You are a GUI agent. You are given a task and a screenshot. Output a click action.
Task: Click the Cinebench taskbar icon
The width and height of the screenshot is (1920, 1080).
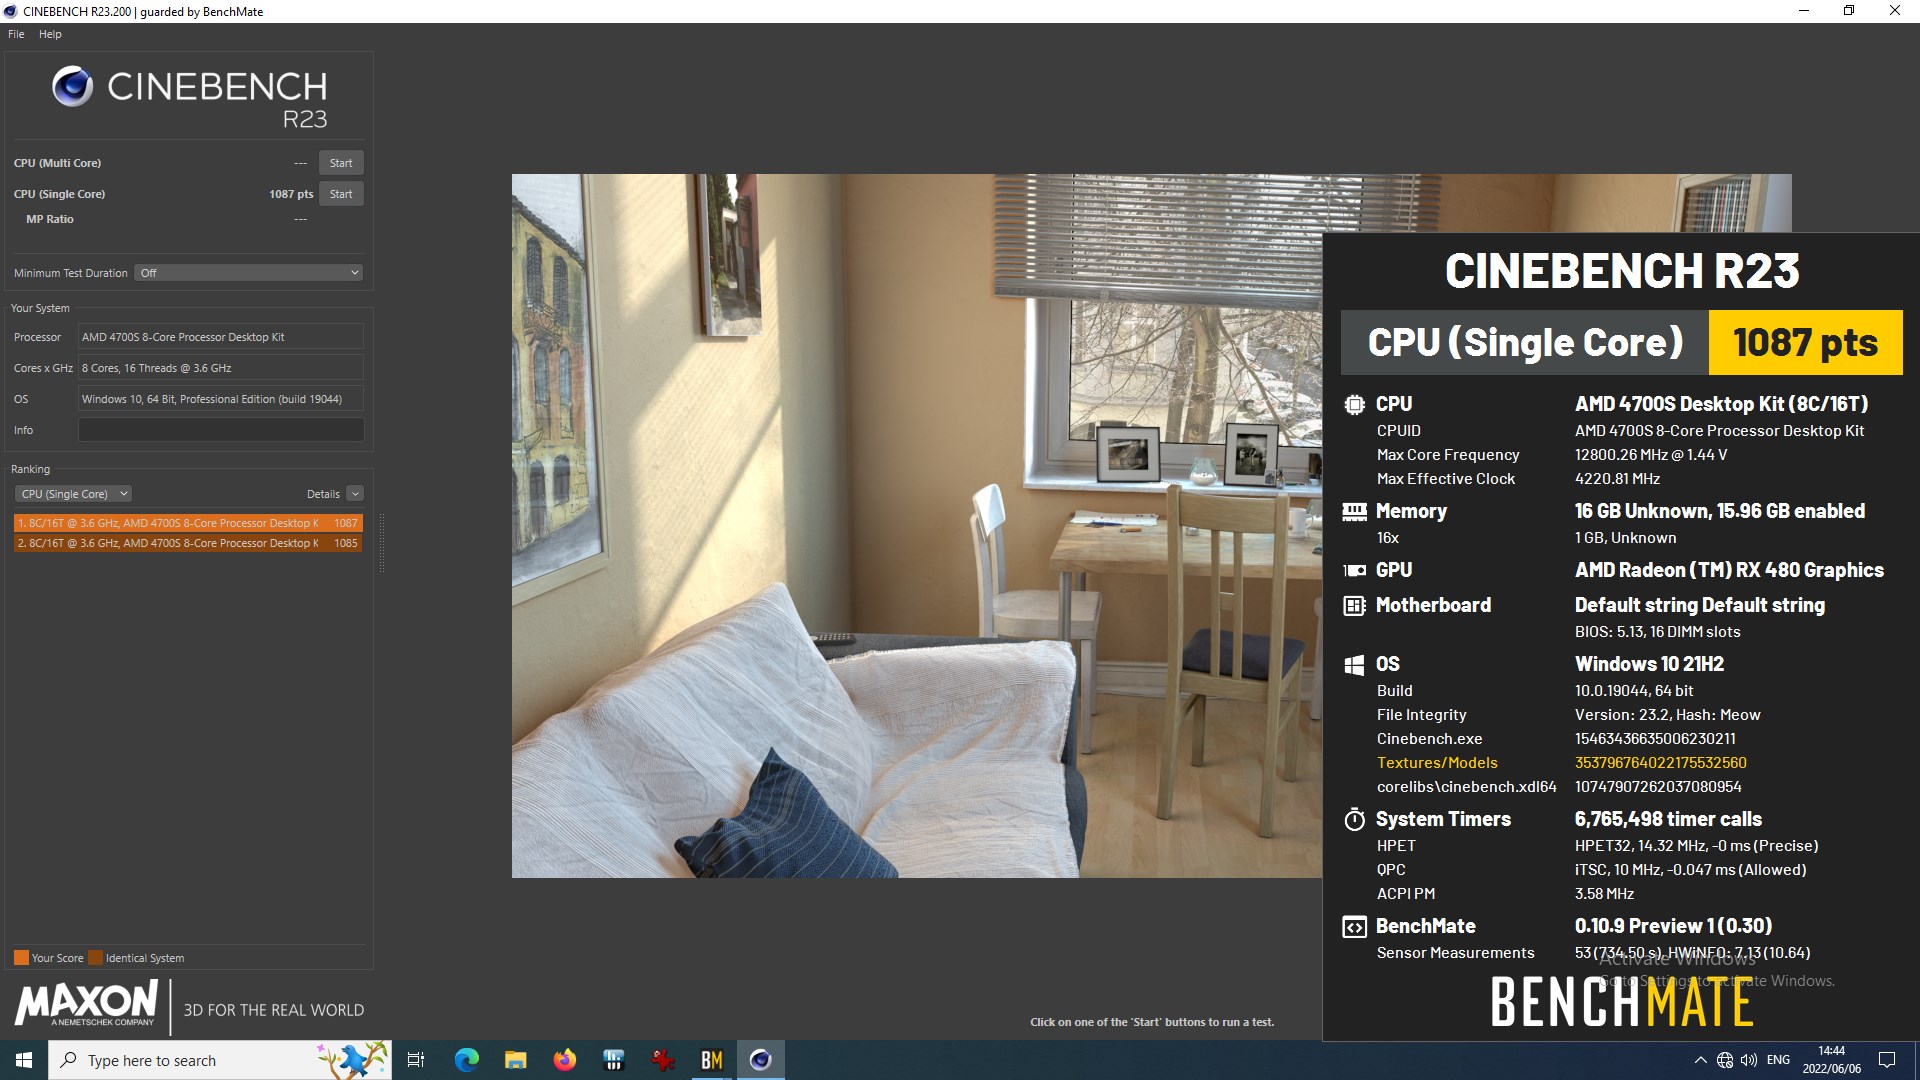click(761, 1060)
